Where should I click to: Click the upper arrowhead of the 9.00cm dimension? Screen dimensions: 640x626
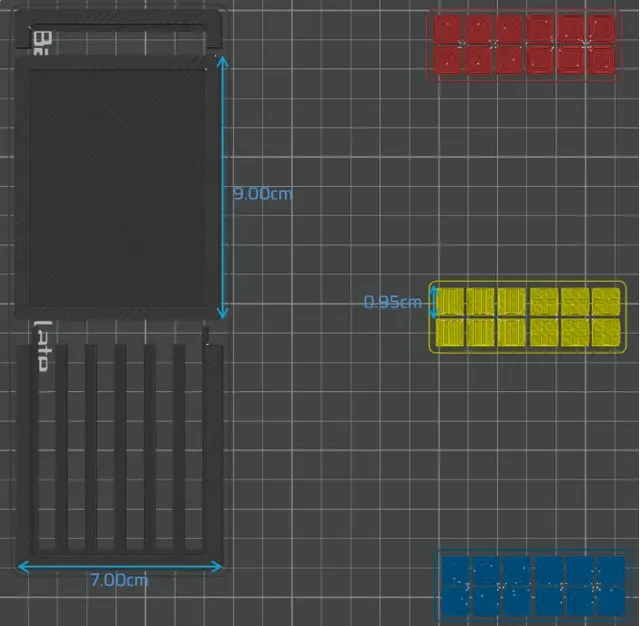click(222, 62)
